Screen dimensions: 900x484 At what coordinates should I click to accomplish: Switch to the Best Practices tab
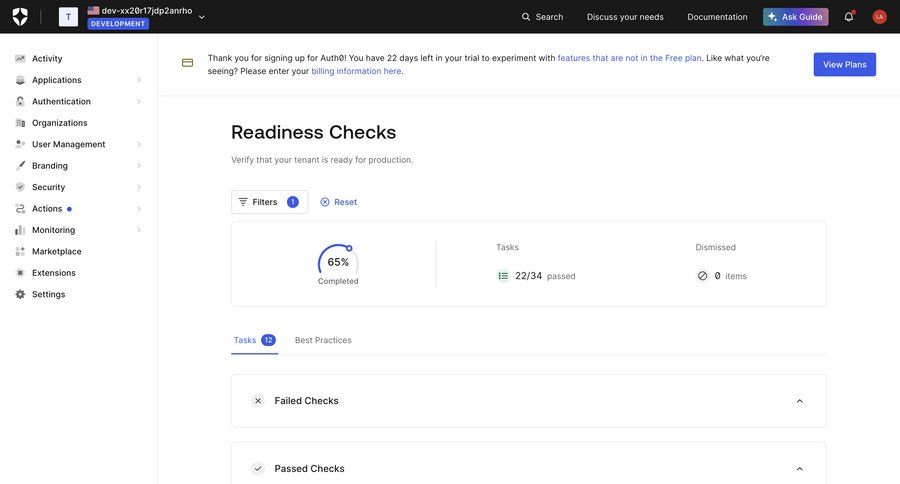pyautogui.click(x=323, y=340)
